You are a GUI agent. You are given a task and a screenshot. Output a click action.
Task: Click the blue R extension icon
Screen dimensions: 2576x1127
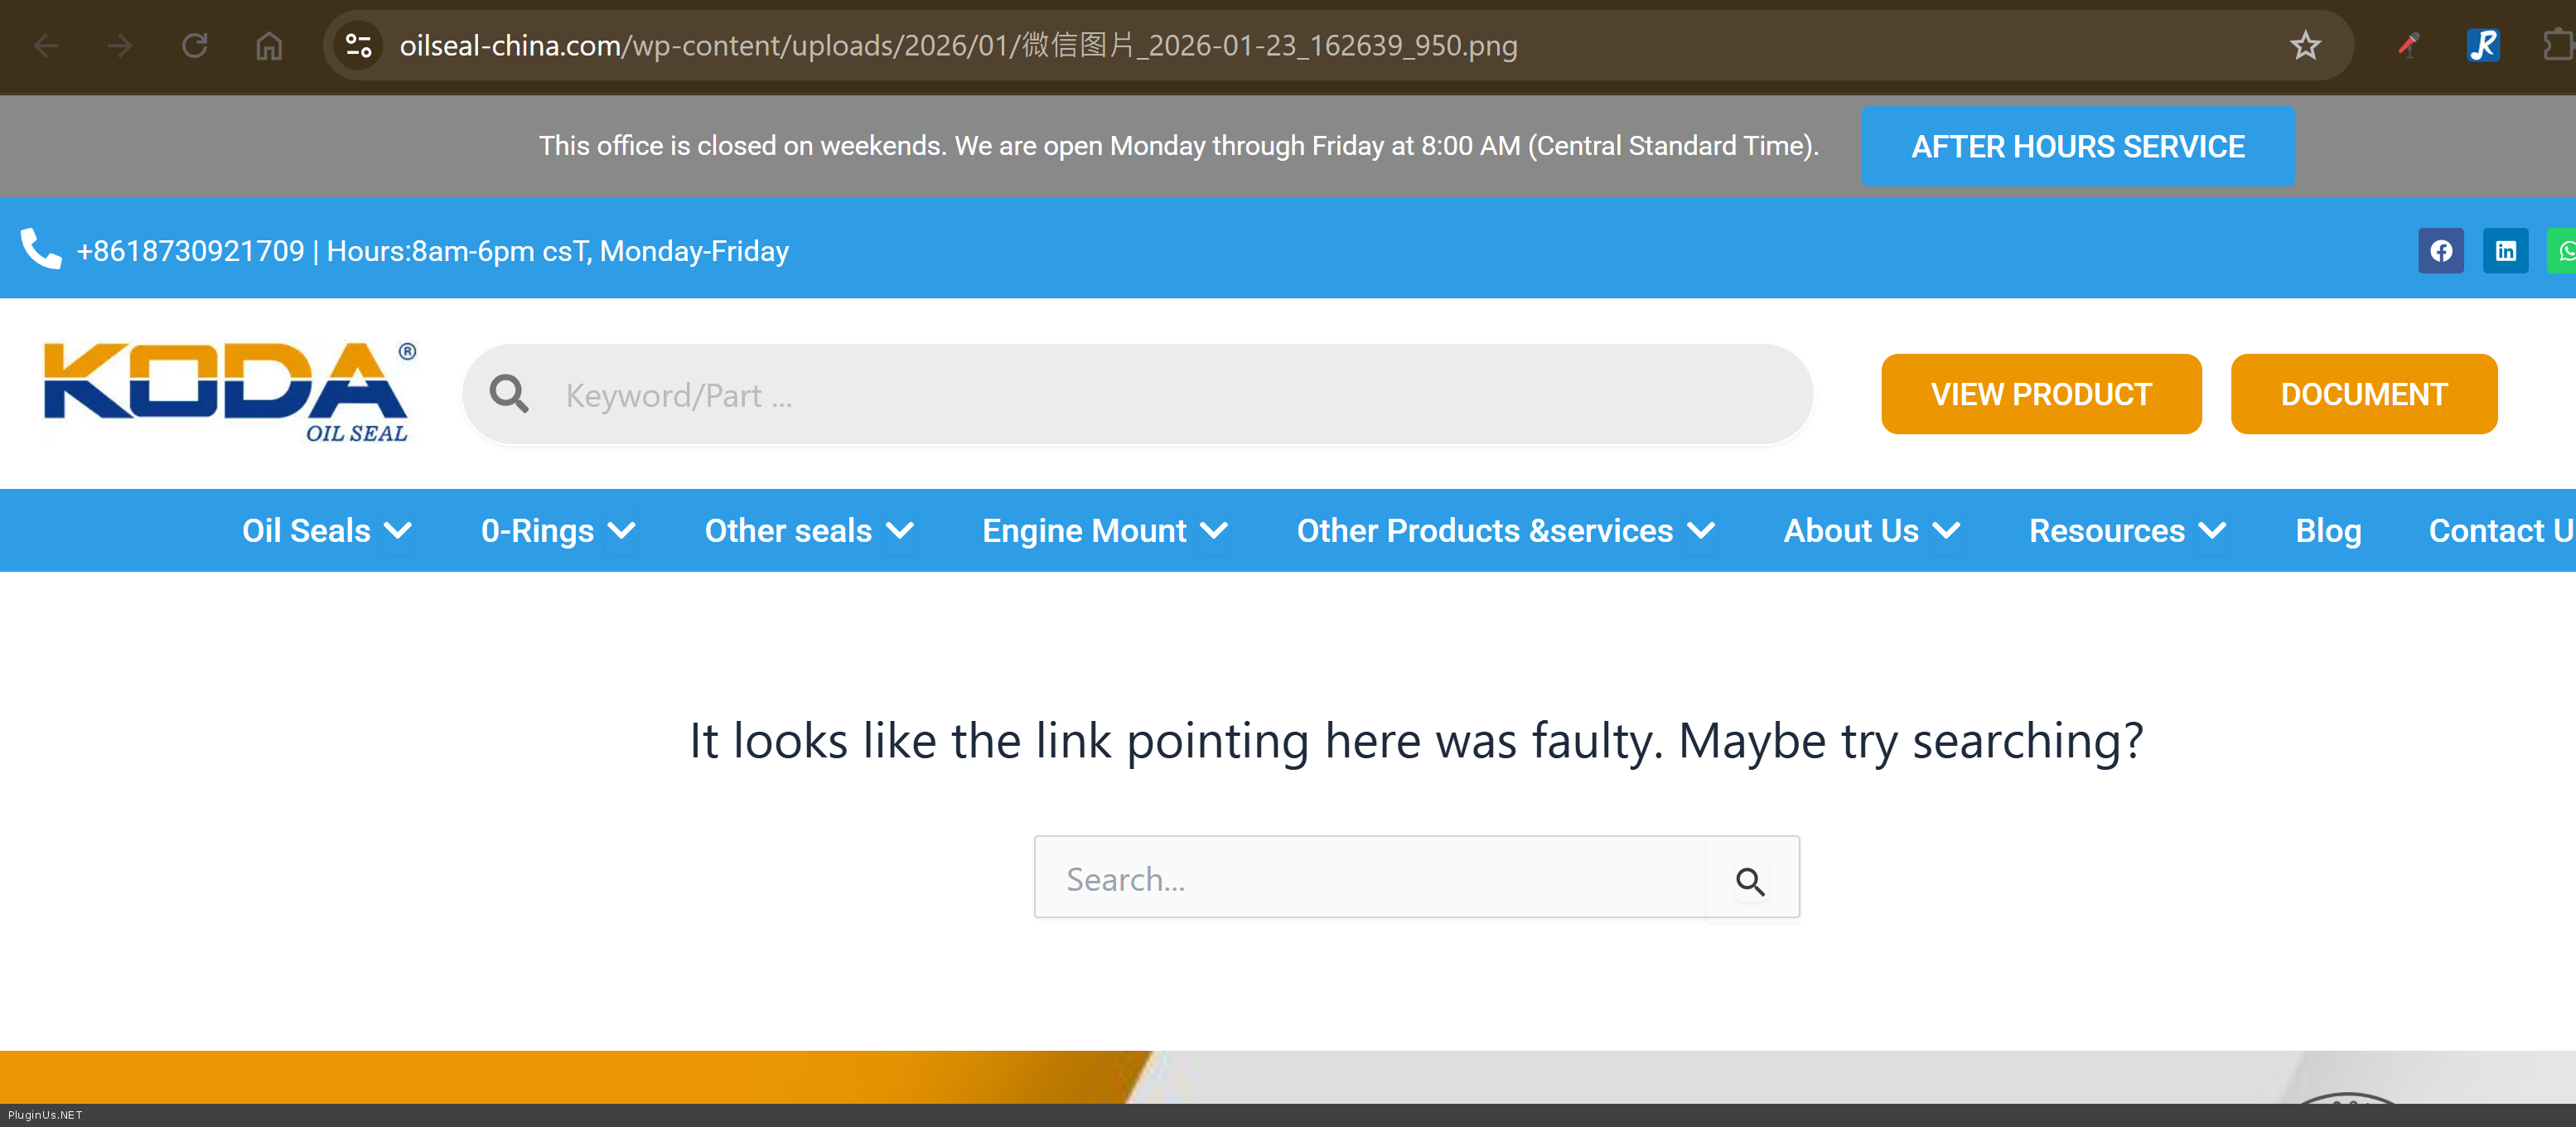point(2482,46)
